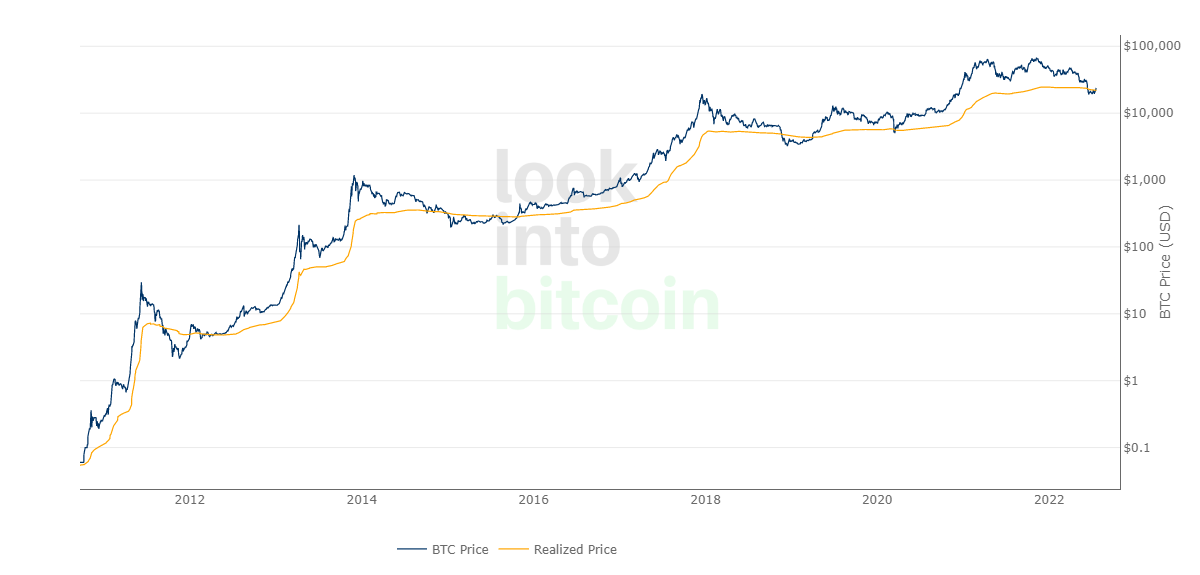Click the gray "look" watermark word
This screenshot has width=1200, height=575.
coord(566,179)
